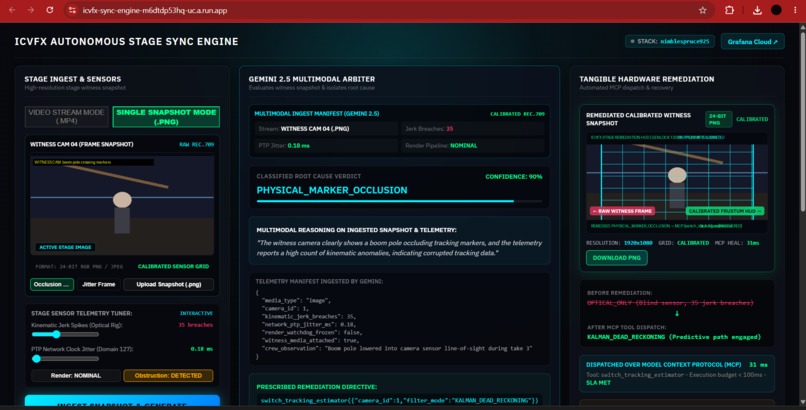Viewport: 806px width, 410px height.
Task: Click the CALIBRATED SENSOR GRID label
Action: tap(173, 266)
